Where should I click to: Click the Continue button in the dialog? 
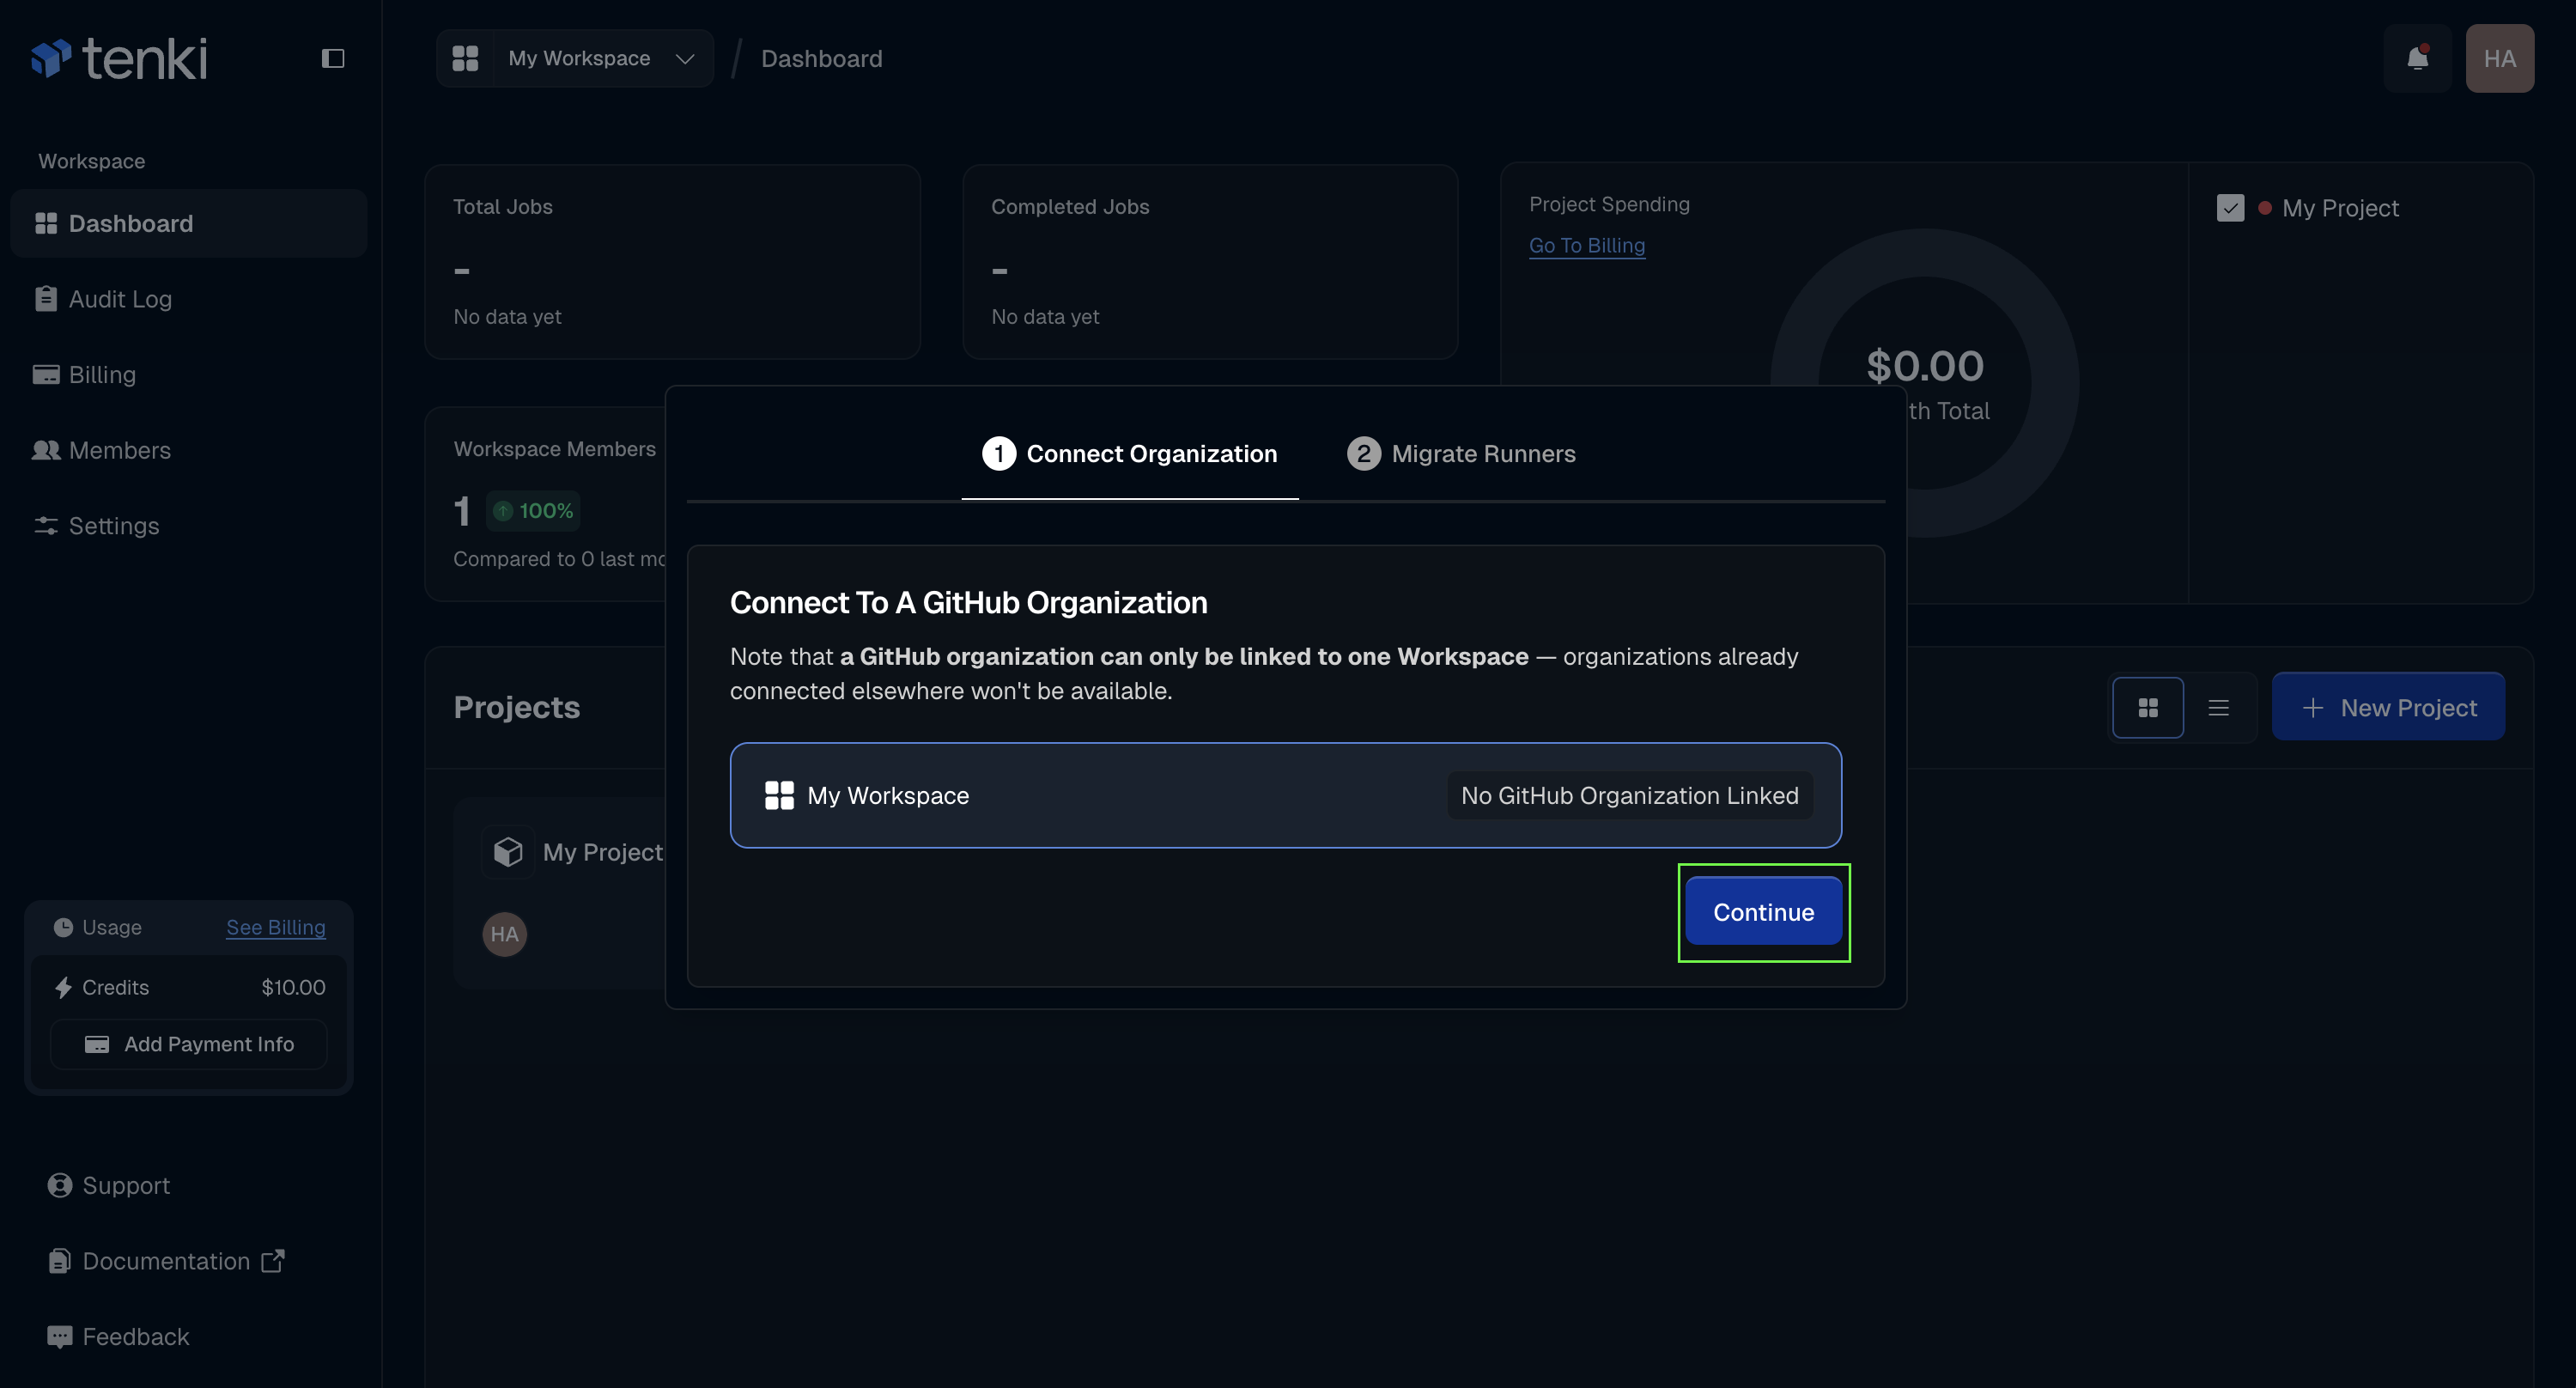pos(1762,912)
